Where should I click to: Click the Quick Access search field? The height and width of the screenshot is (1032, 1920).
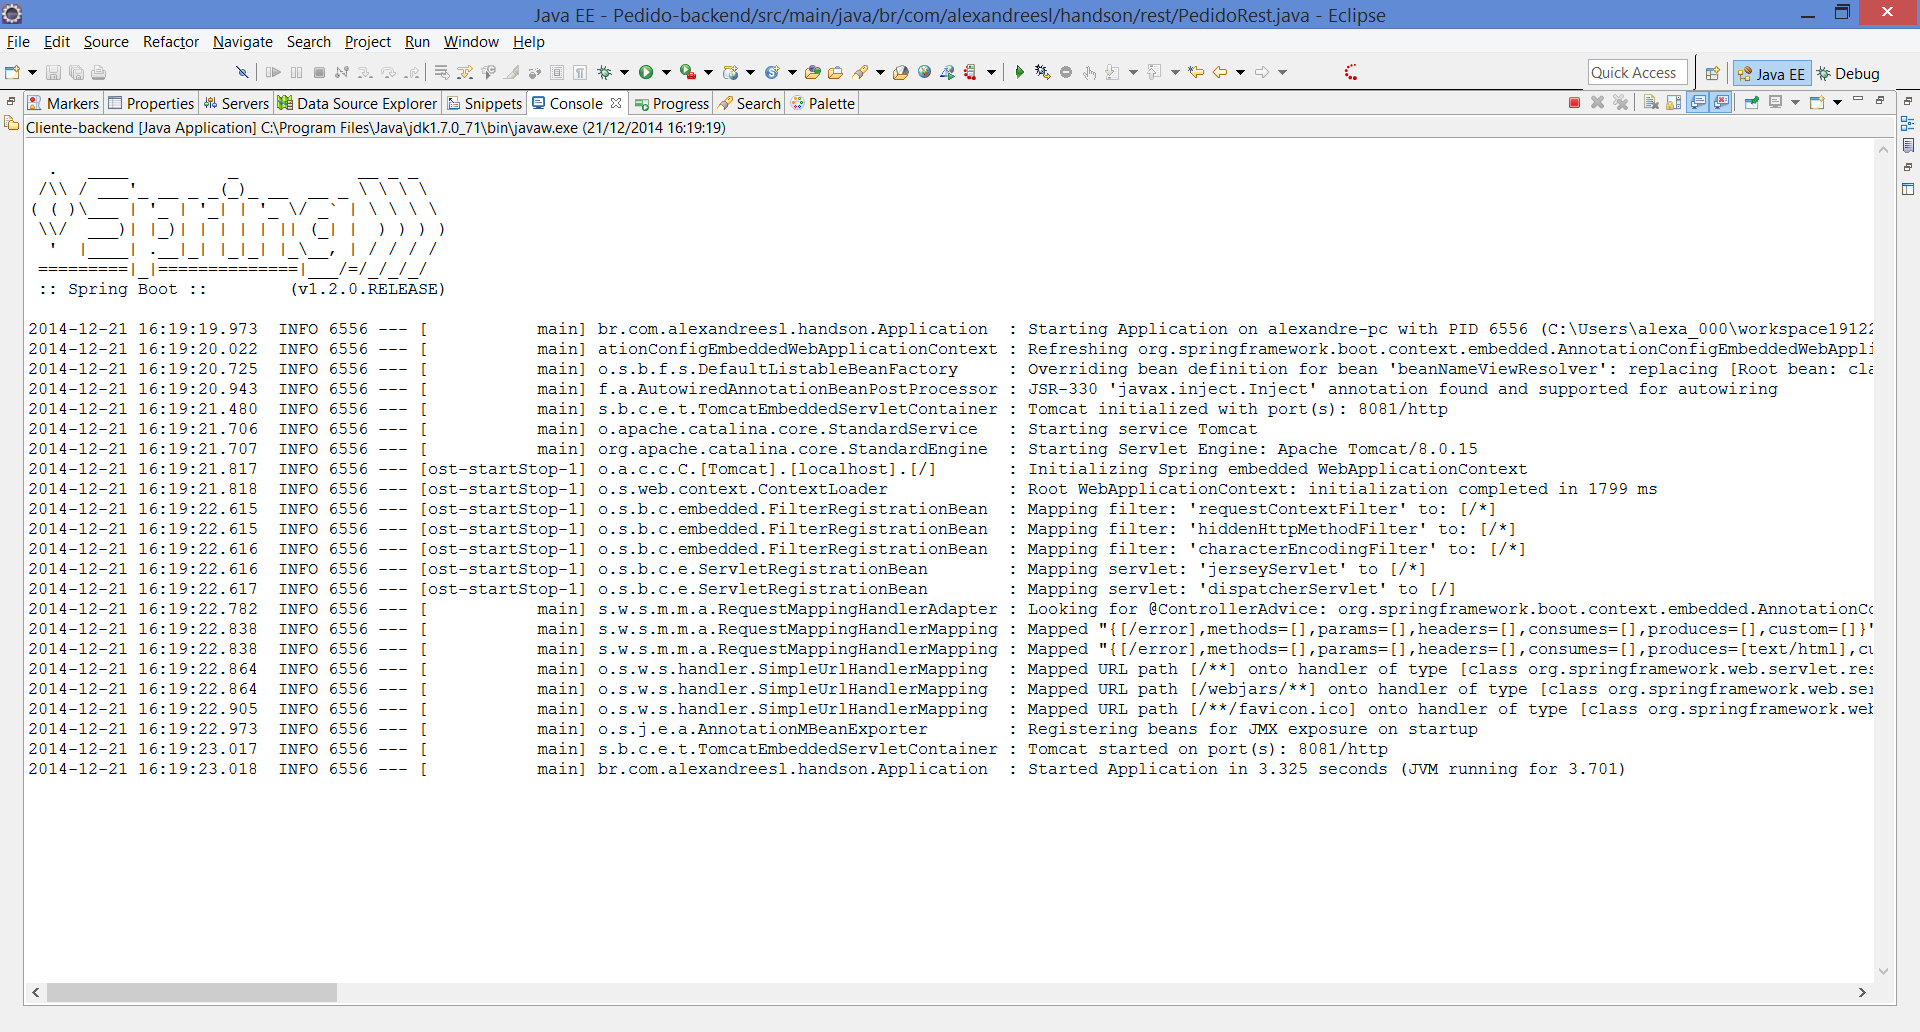(x=1637, y=73)
